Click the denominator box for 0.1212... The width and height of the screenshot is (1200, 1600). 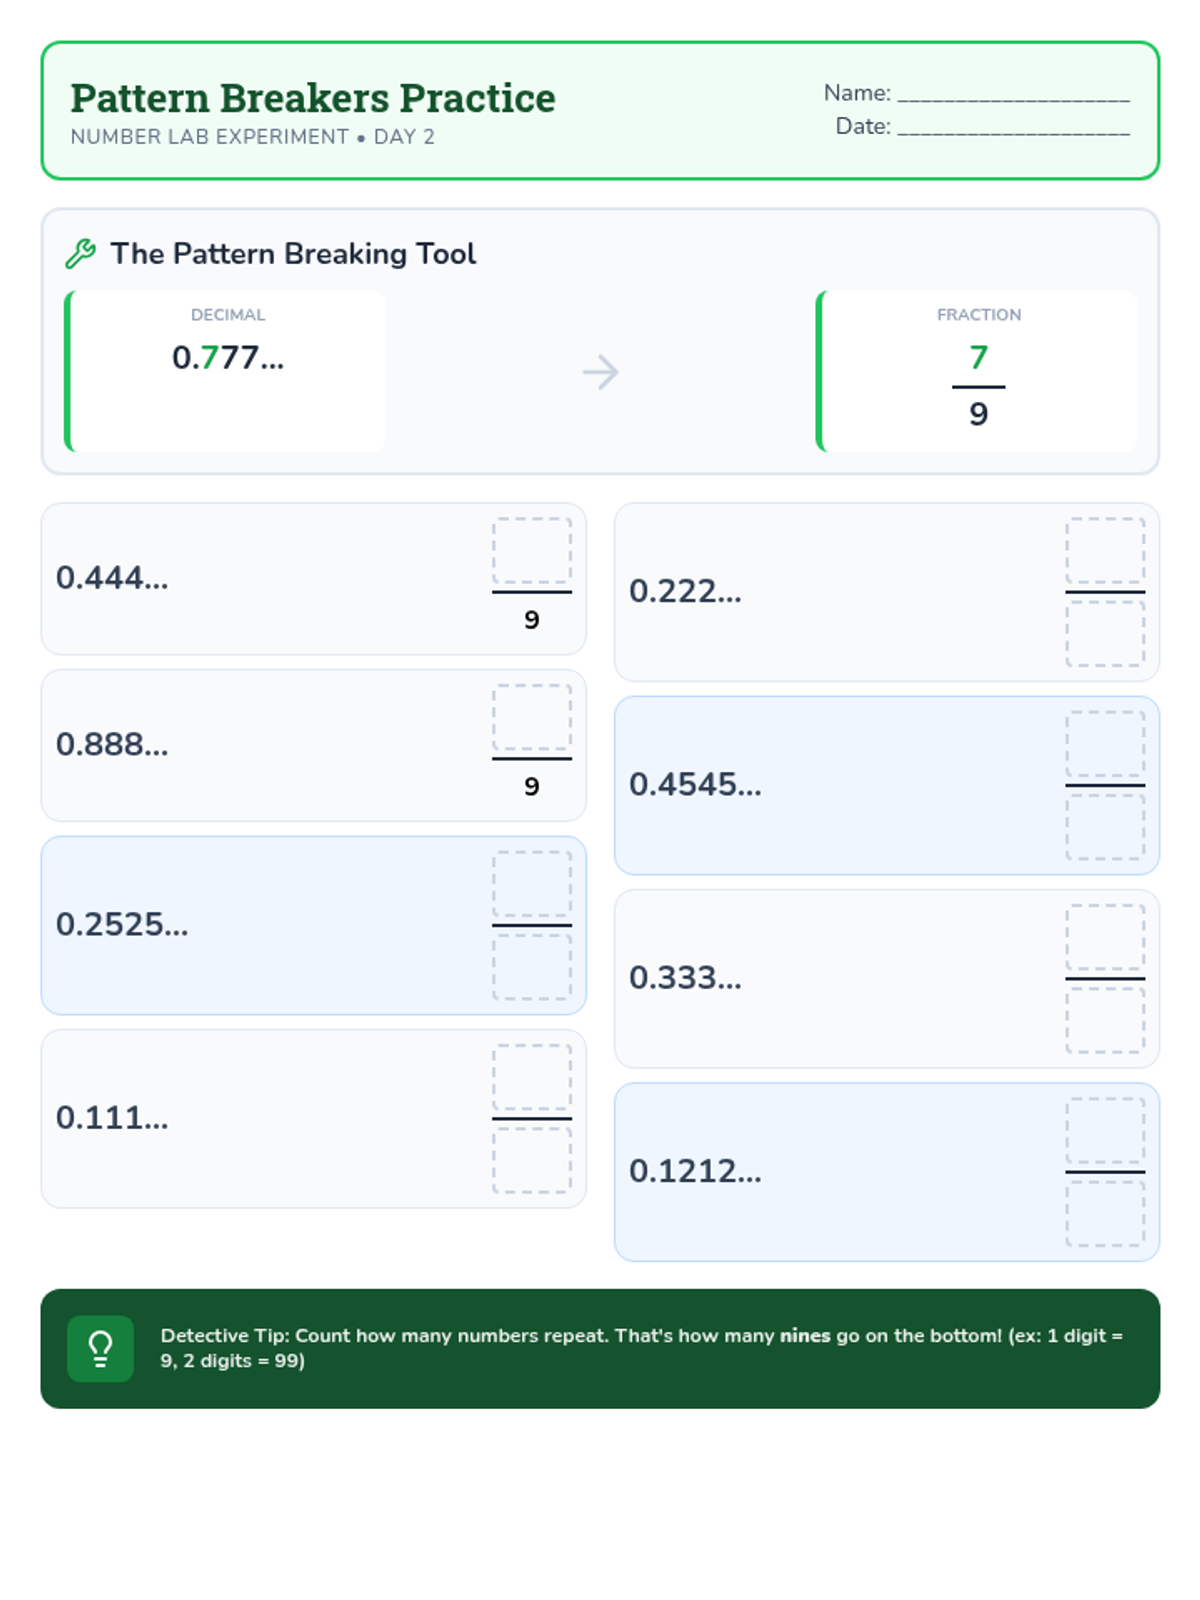click(1105, 1213)
